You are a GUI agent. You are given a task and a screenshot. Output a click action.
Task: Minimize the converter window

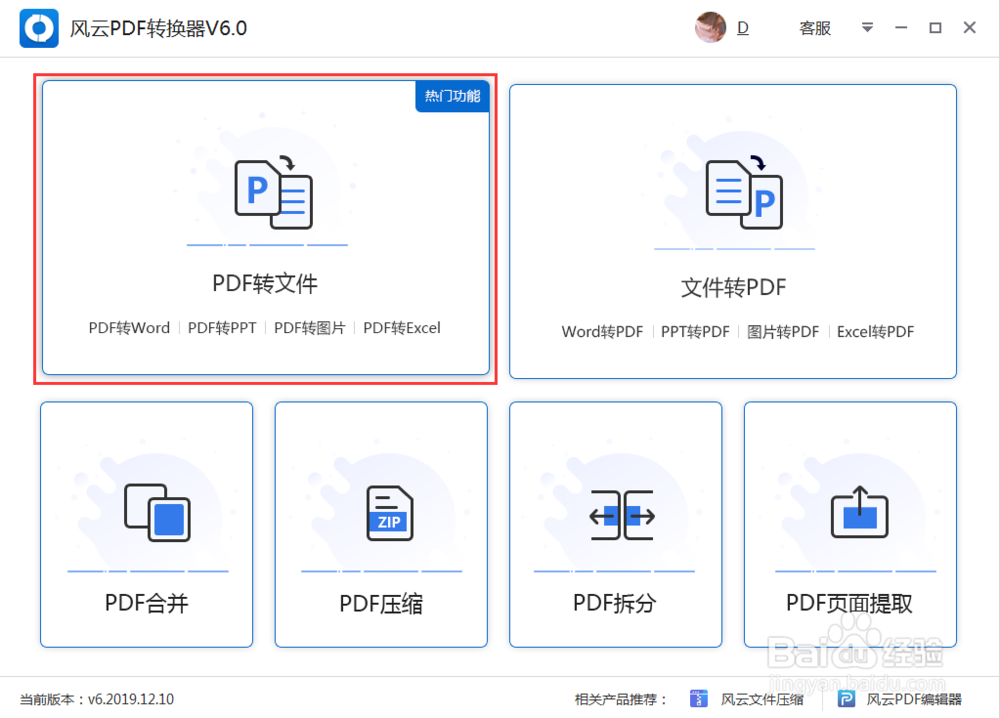pyautogui.click(x=901, y=27)
